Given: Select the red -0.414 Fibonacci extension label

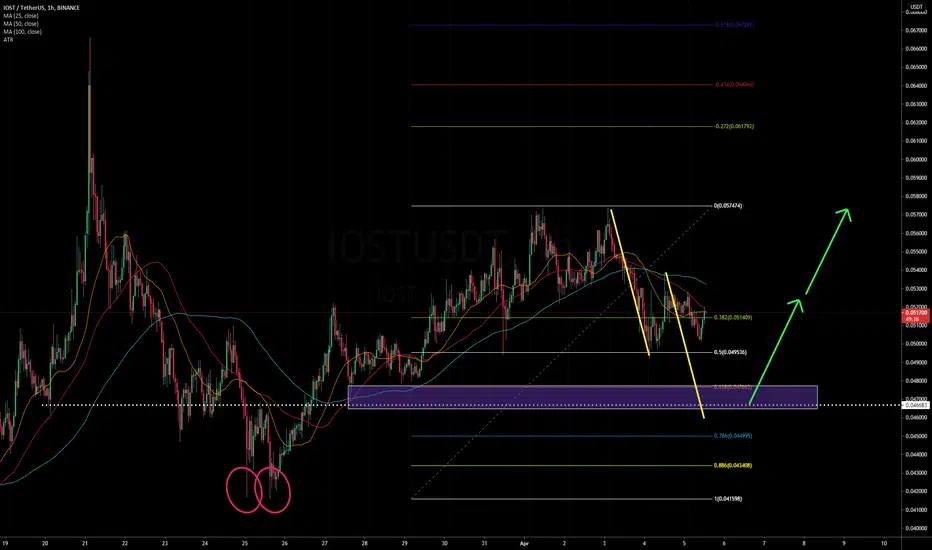Looking at the screenshot, I should pos(734,85).
